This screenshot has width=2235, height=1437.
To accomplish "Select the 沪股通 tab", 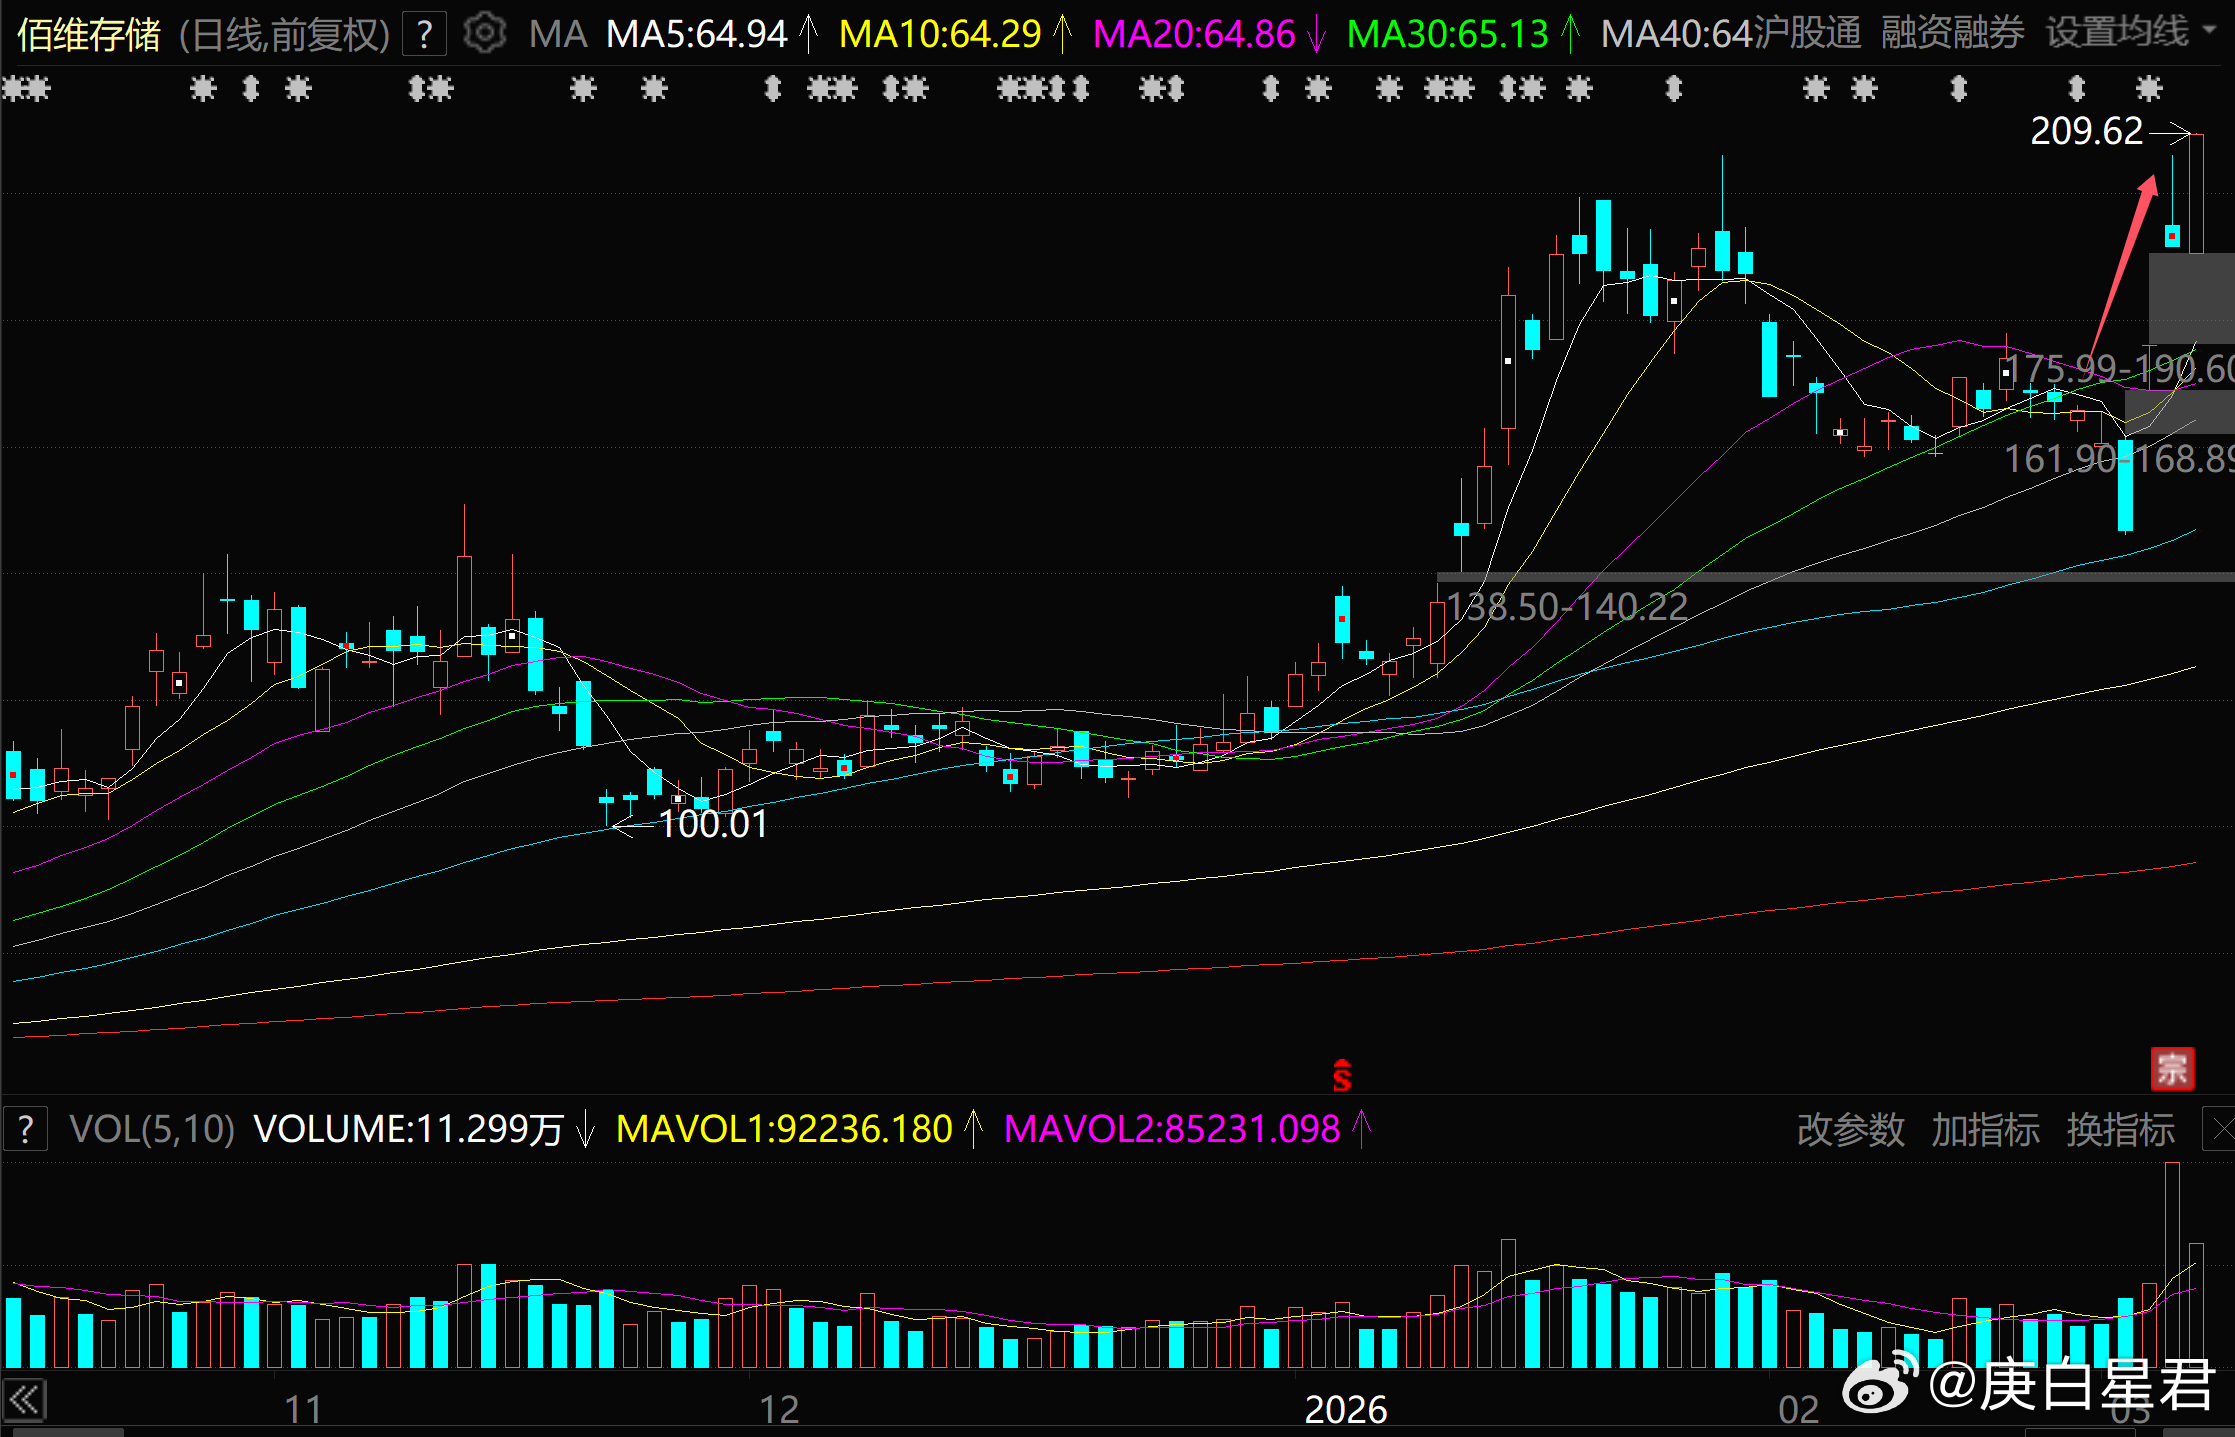I will tap(1808, 33).
